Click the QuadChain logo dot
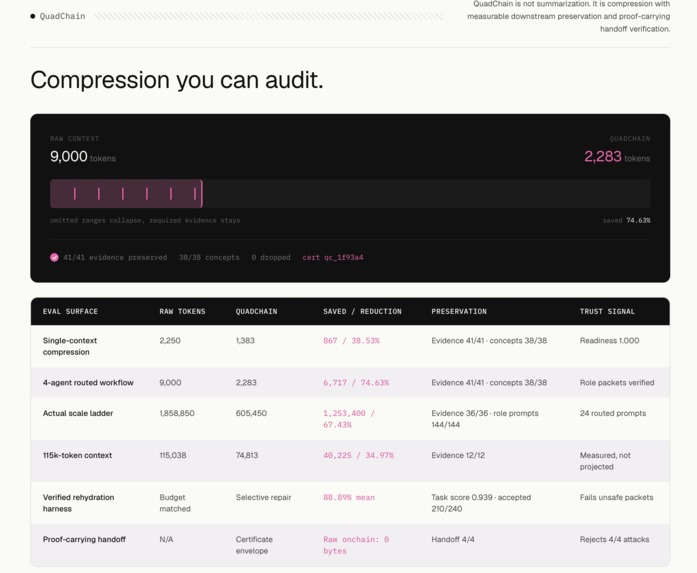Viewport: 697px width, 573px height. tap(32, 16)
